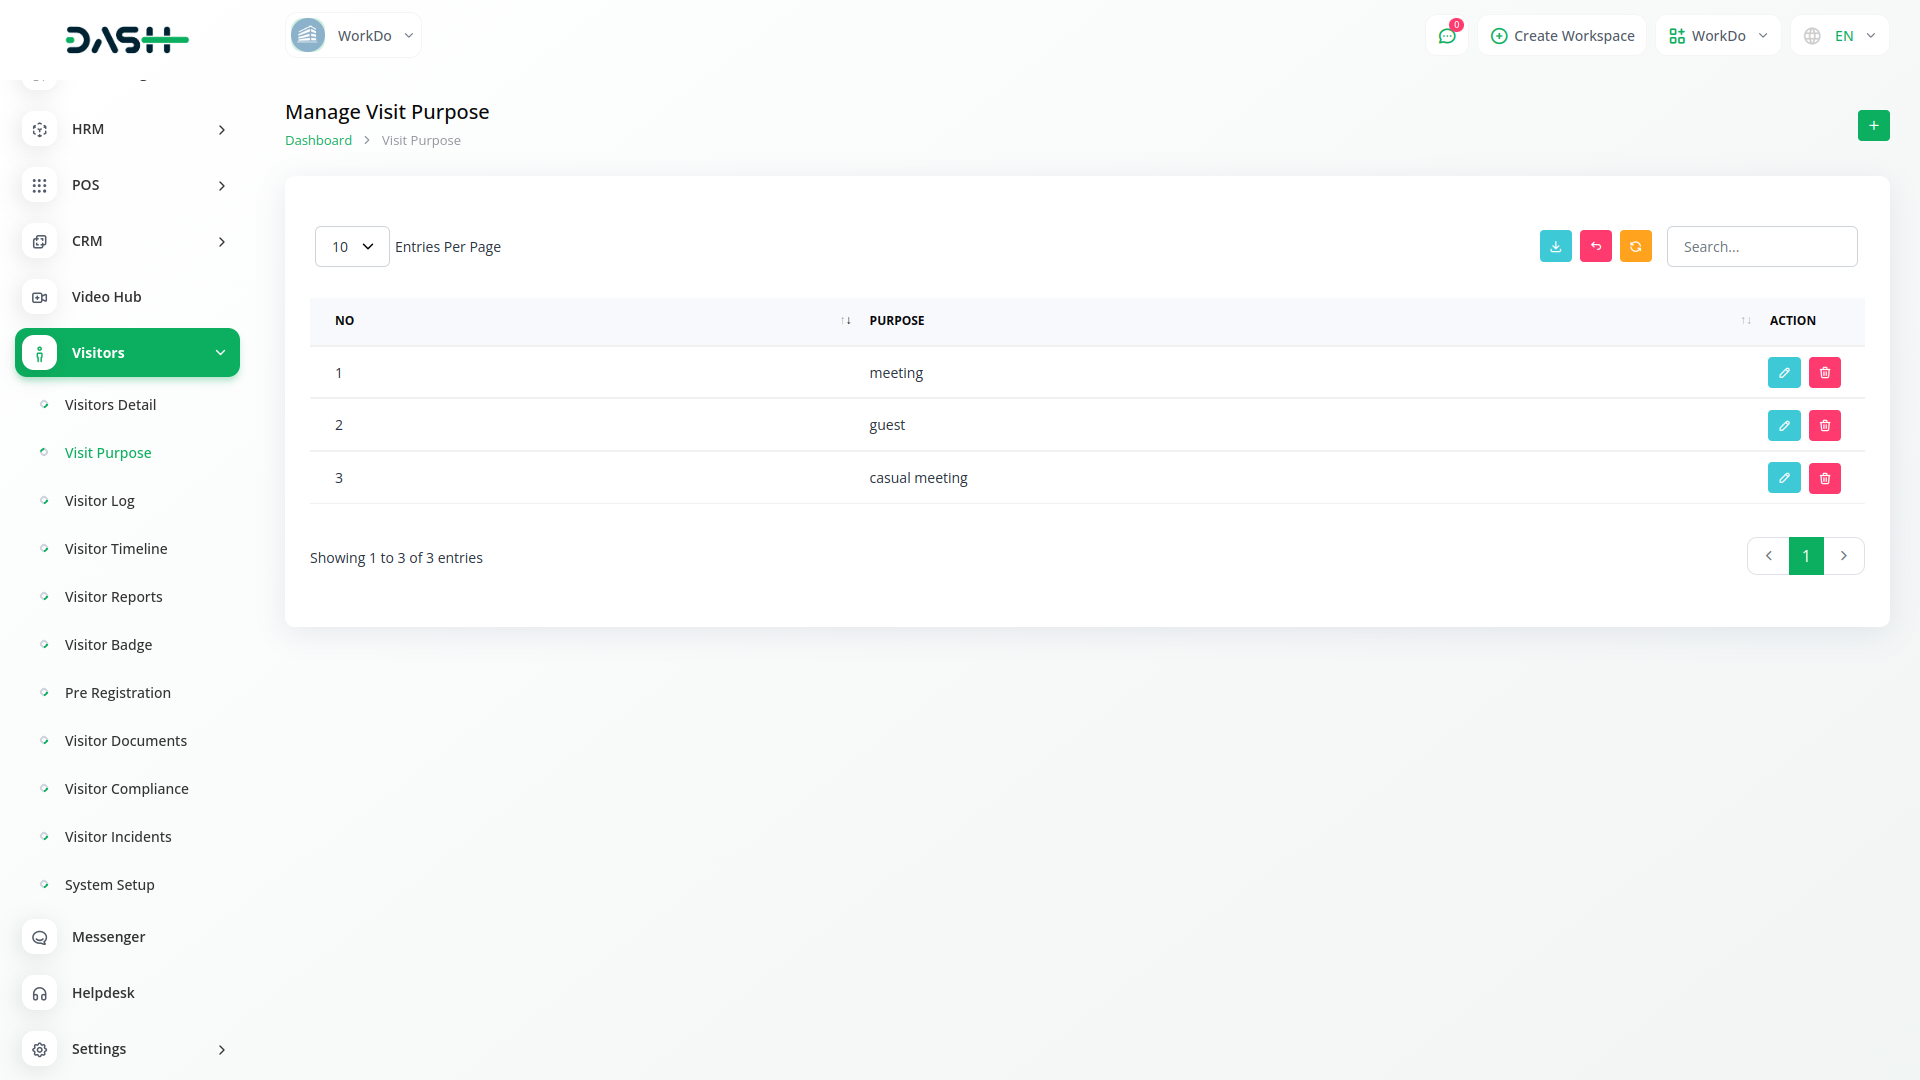Viewport: 1920px width, 1080px height.
Task: Delete the 'guest' purpose row
Action: [x=1824, y=426]
